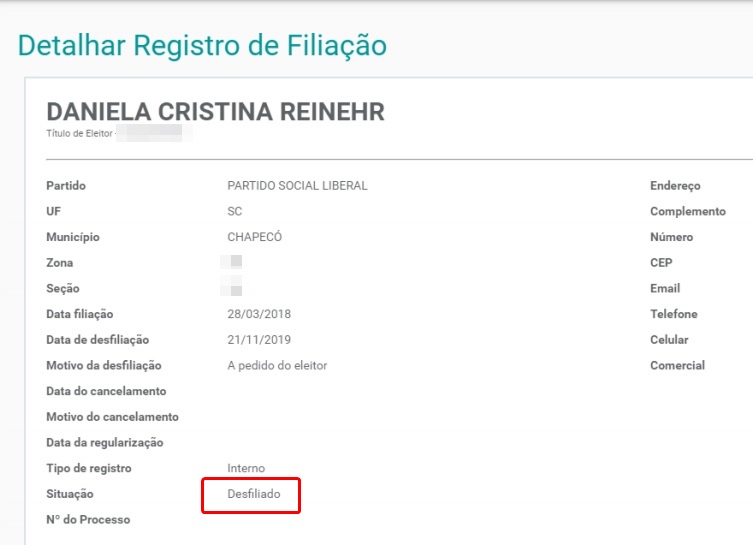753x552 pixels.
Task: Click the Título de Eleitor label
Action: [79, 133]
